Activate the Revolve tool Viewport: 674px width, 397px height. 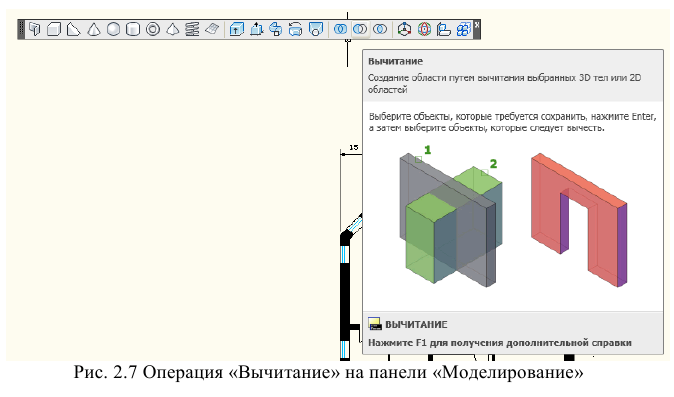pos(295,29)
